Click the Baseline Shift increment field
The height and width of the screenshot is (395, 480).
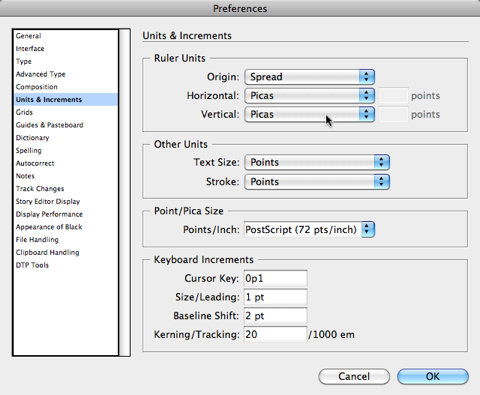point(275,316)
